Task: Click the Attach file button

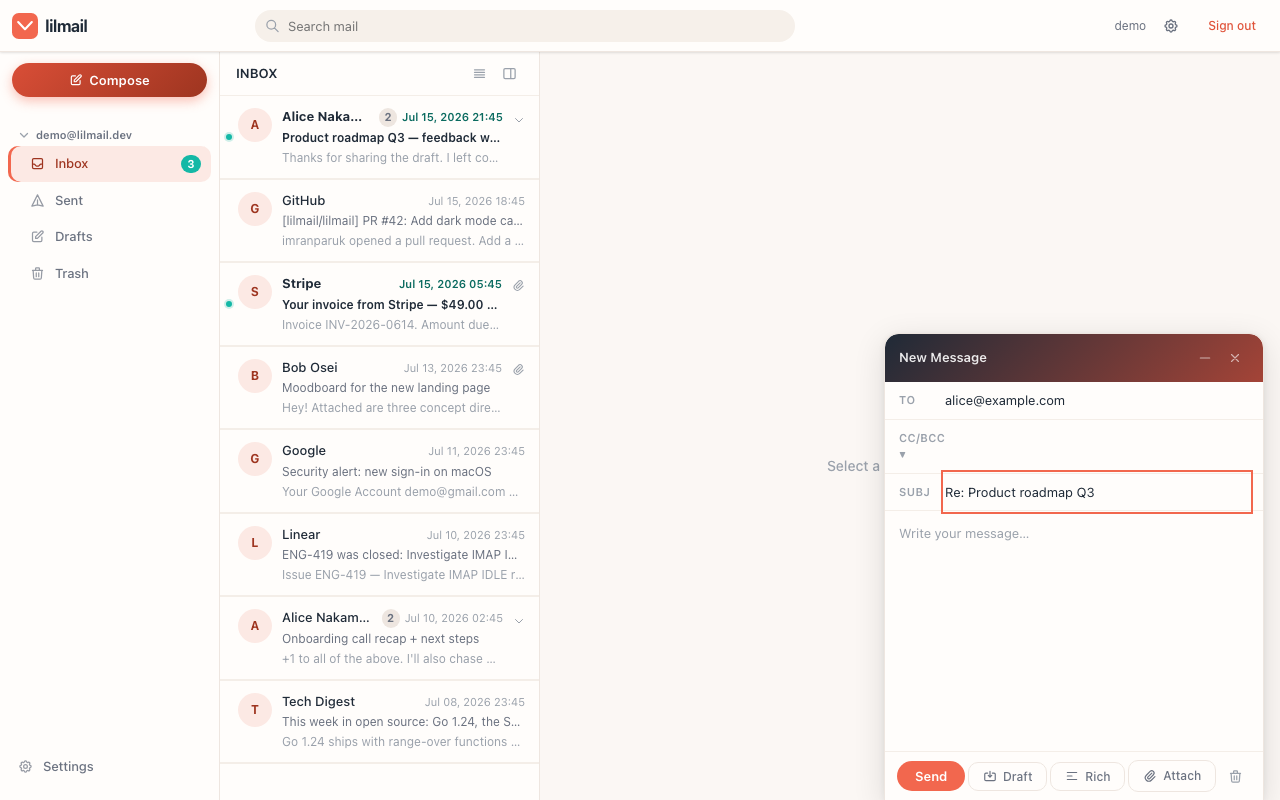Action: pyautogui.click(x=1172, y=776)
